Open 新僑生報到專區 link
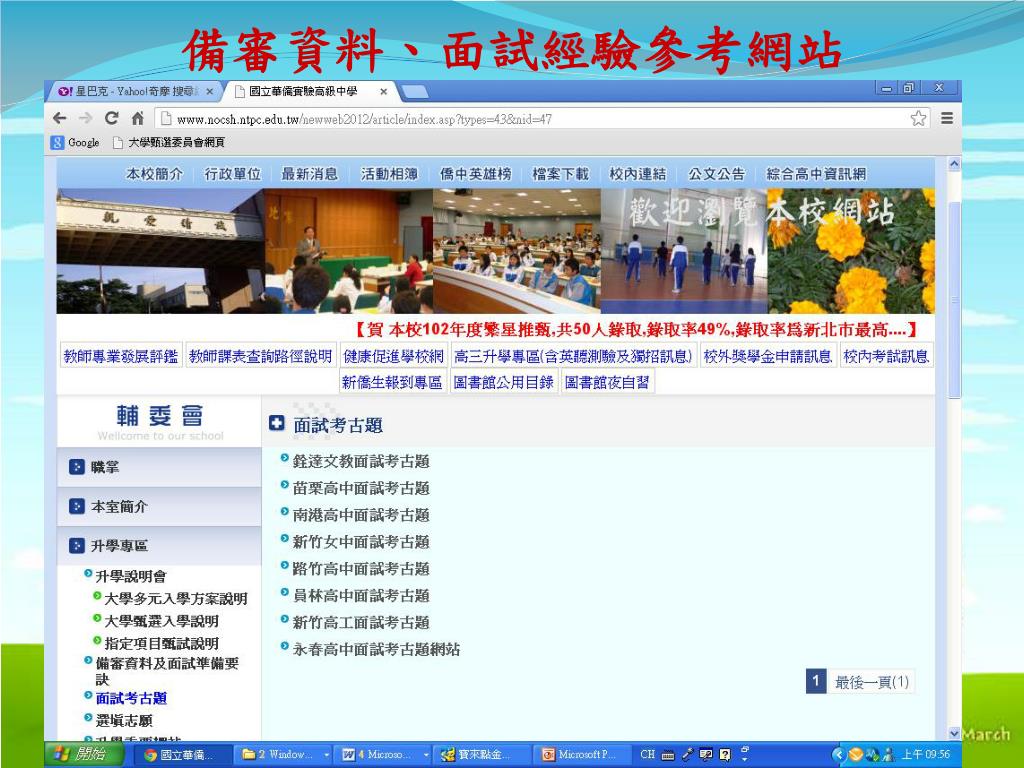The width and height of the screenshot is (1024, 768). 392,382
